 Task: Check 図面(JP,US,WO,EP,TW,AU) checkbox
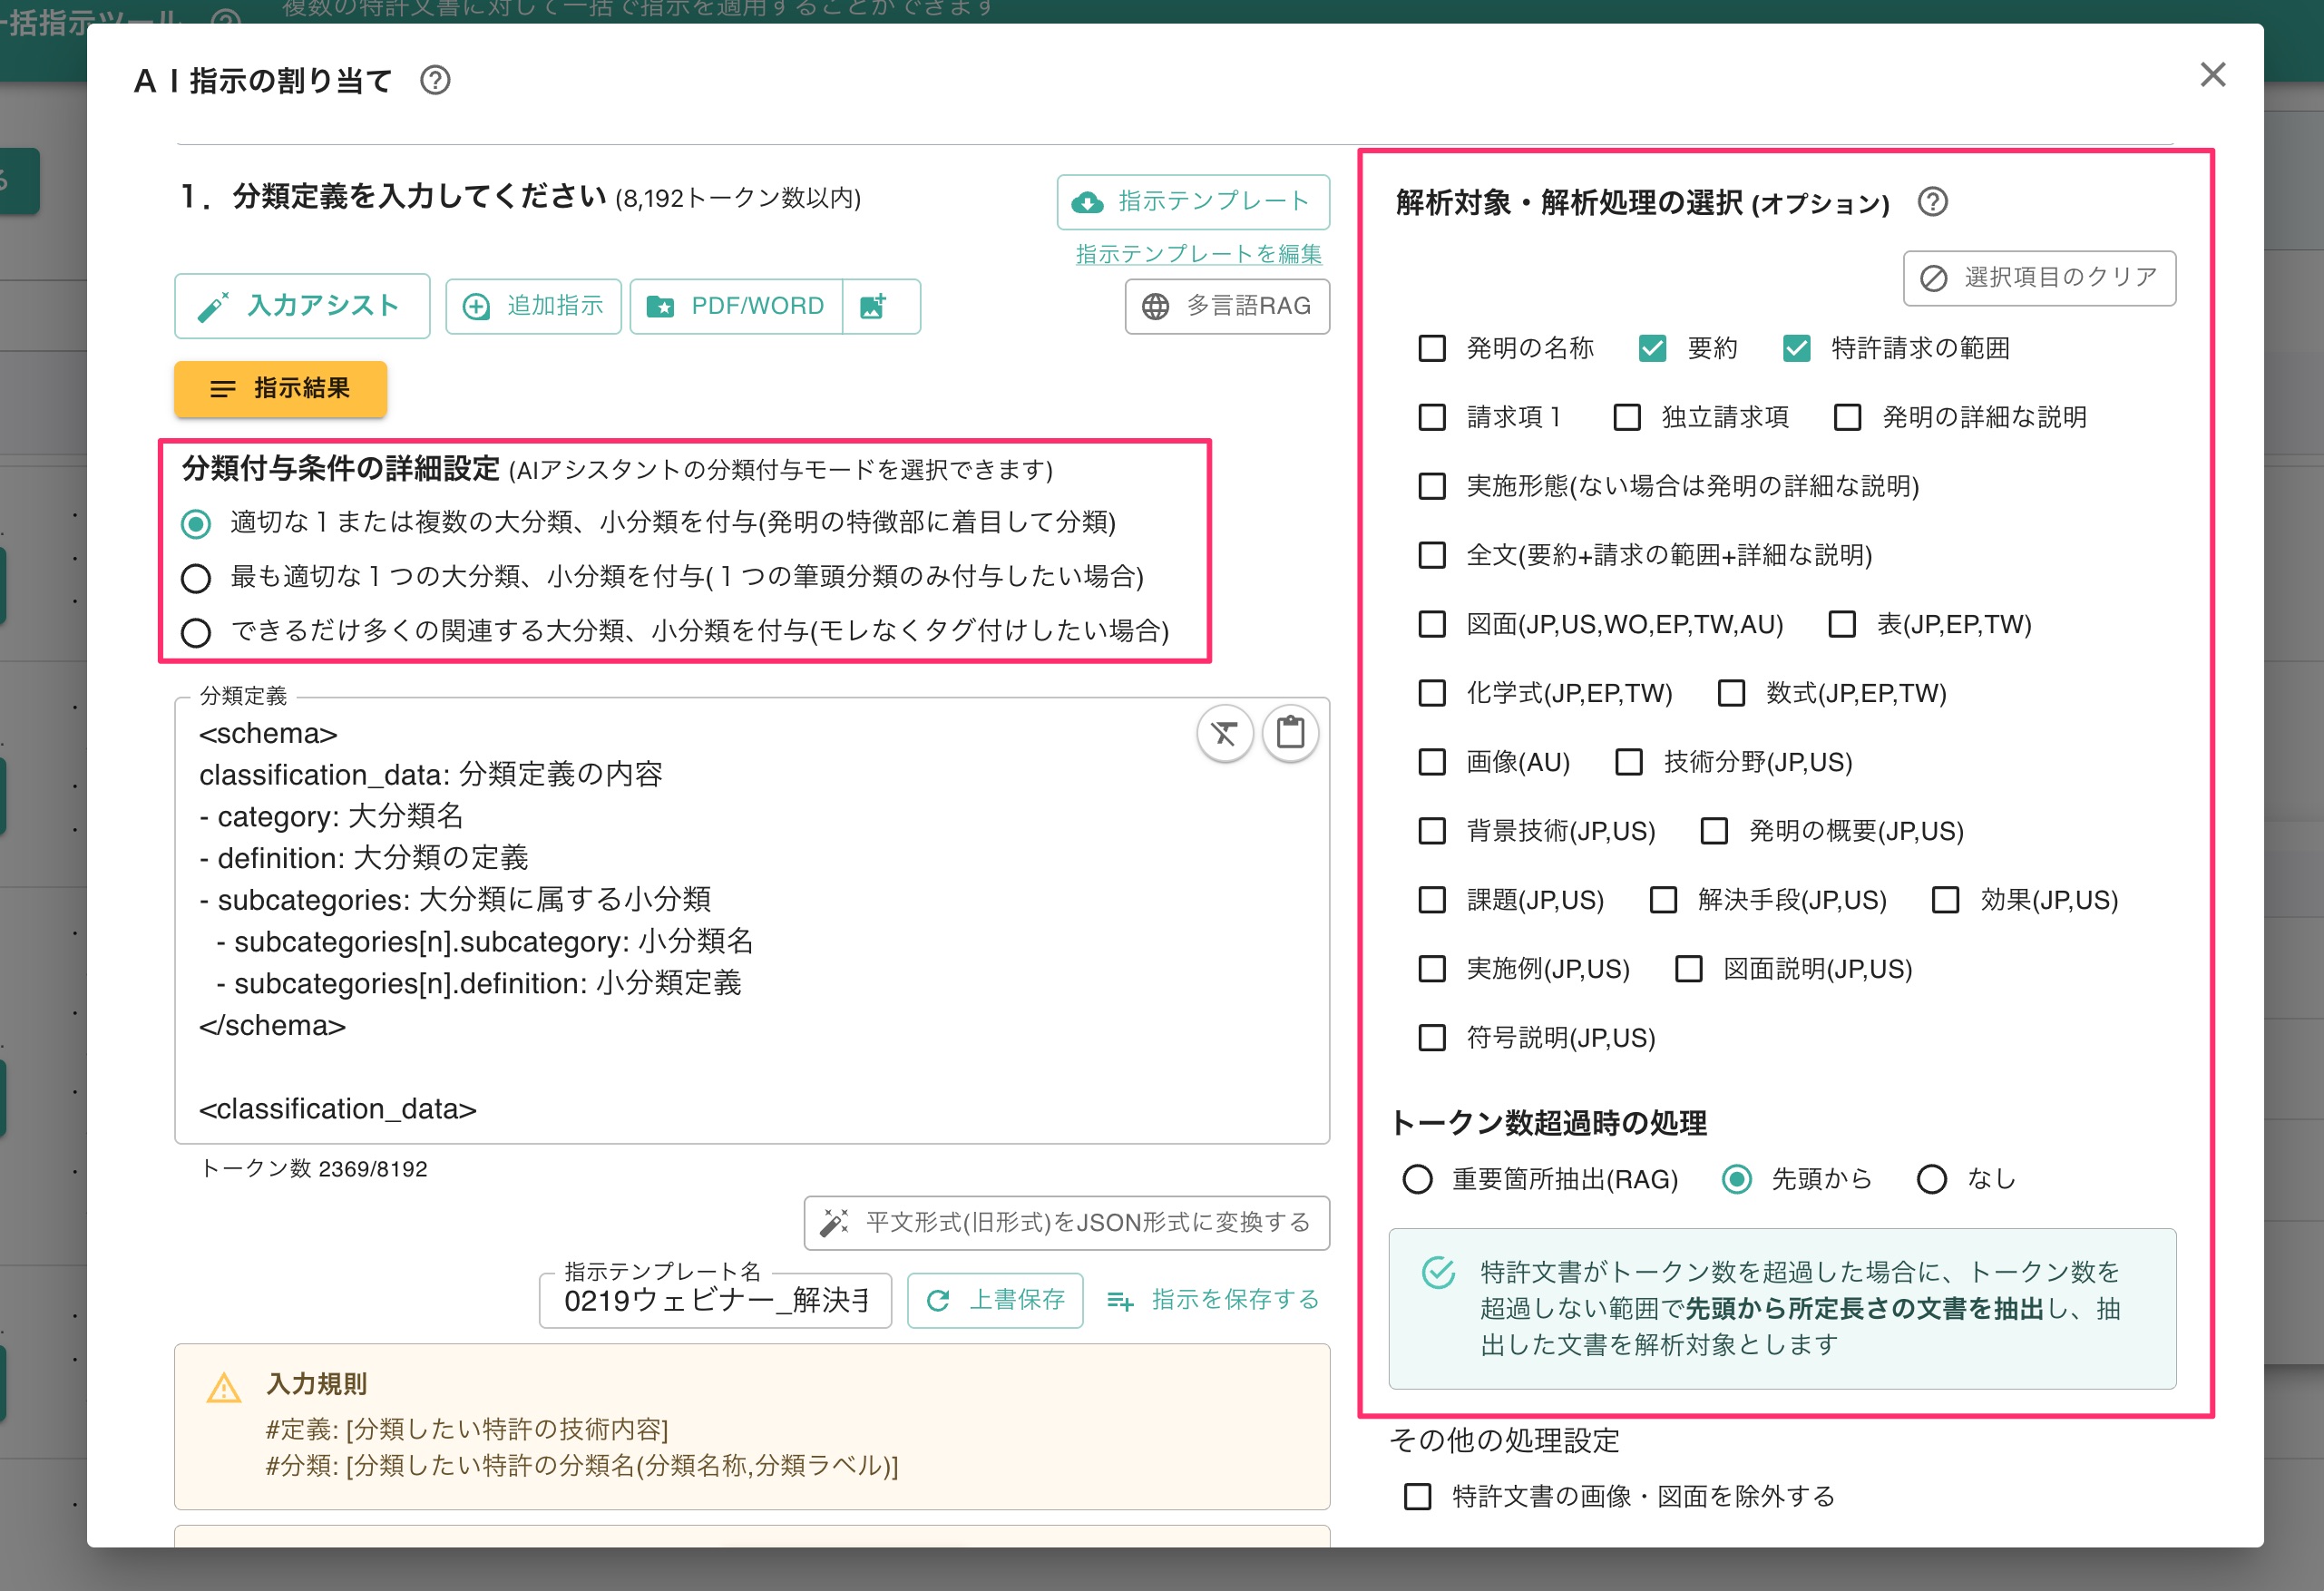1432,624
